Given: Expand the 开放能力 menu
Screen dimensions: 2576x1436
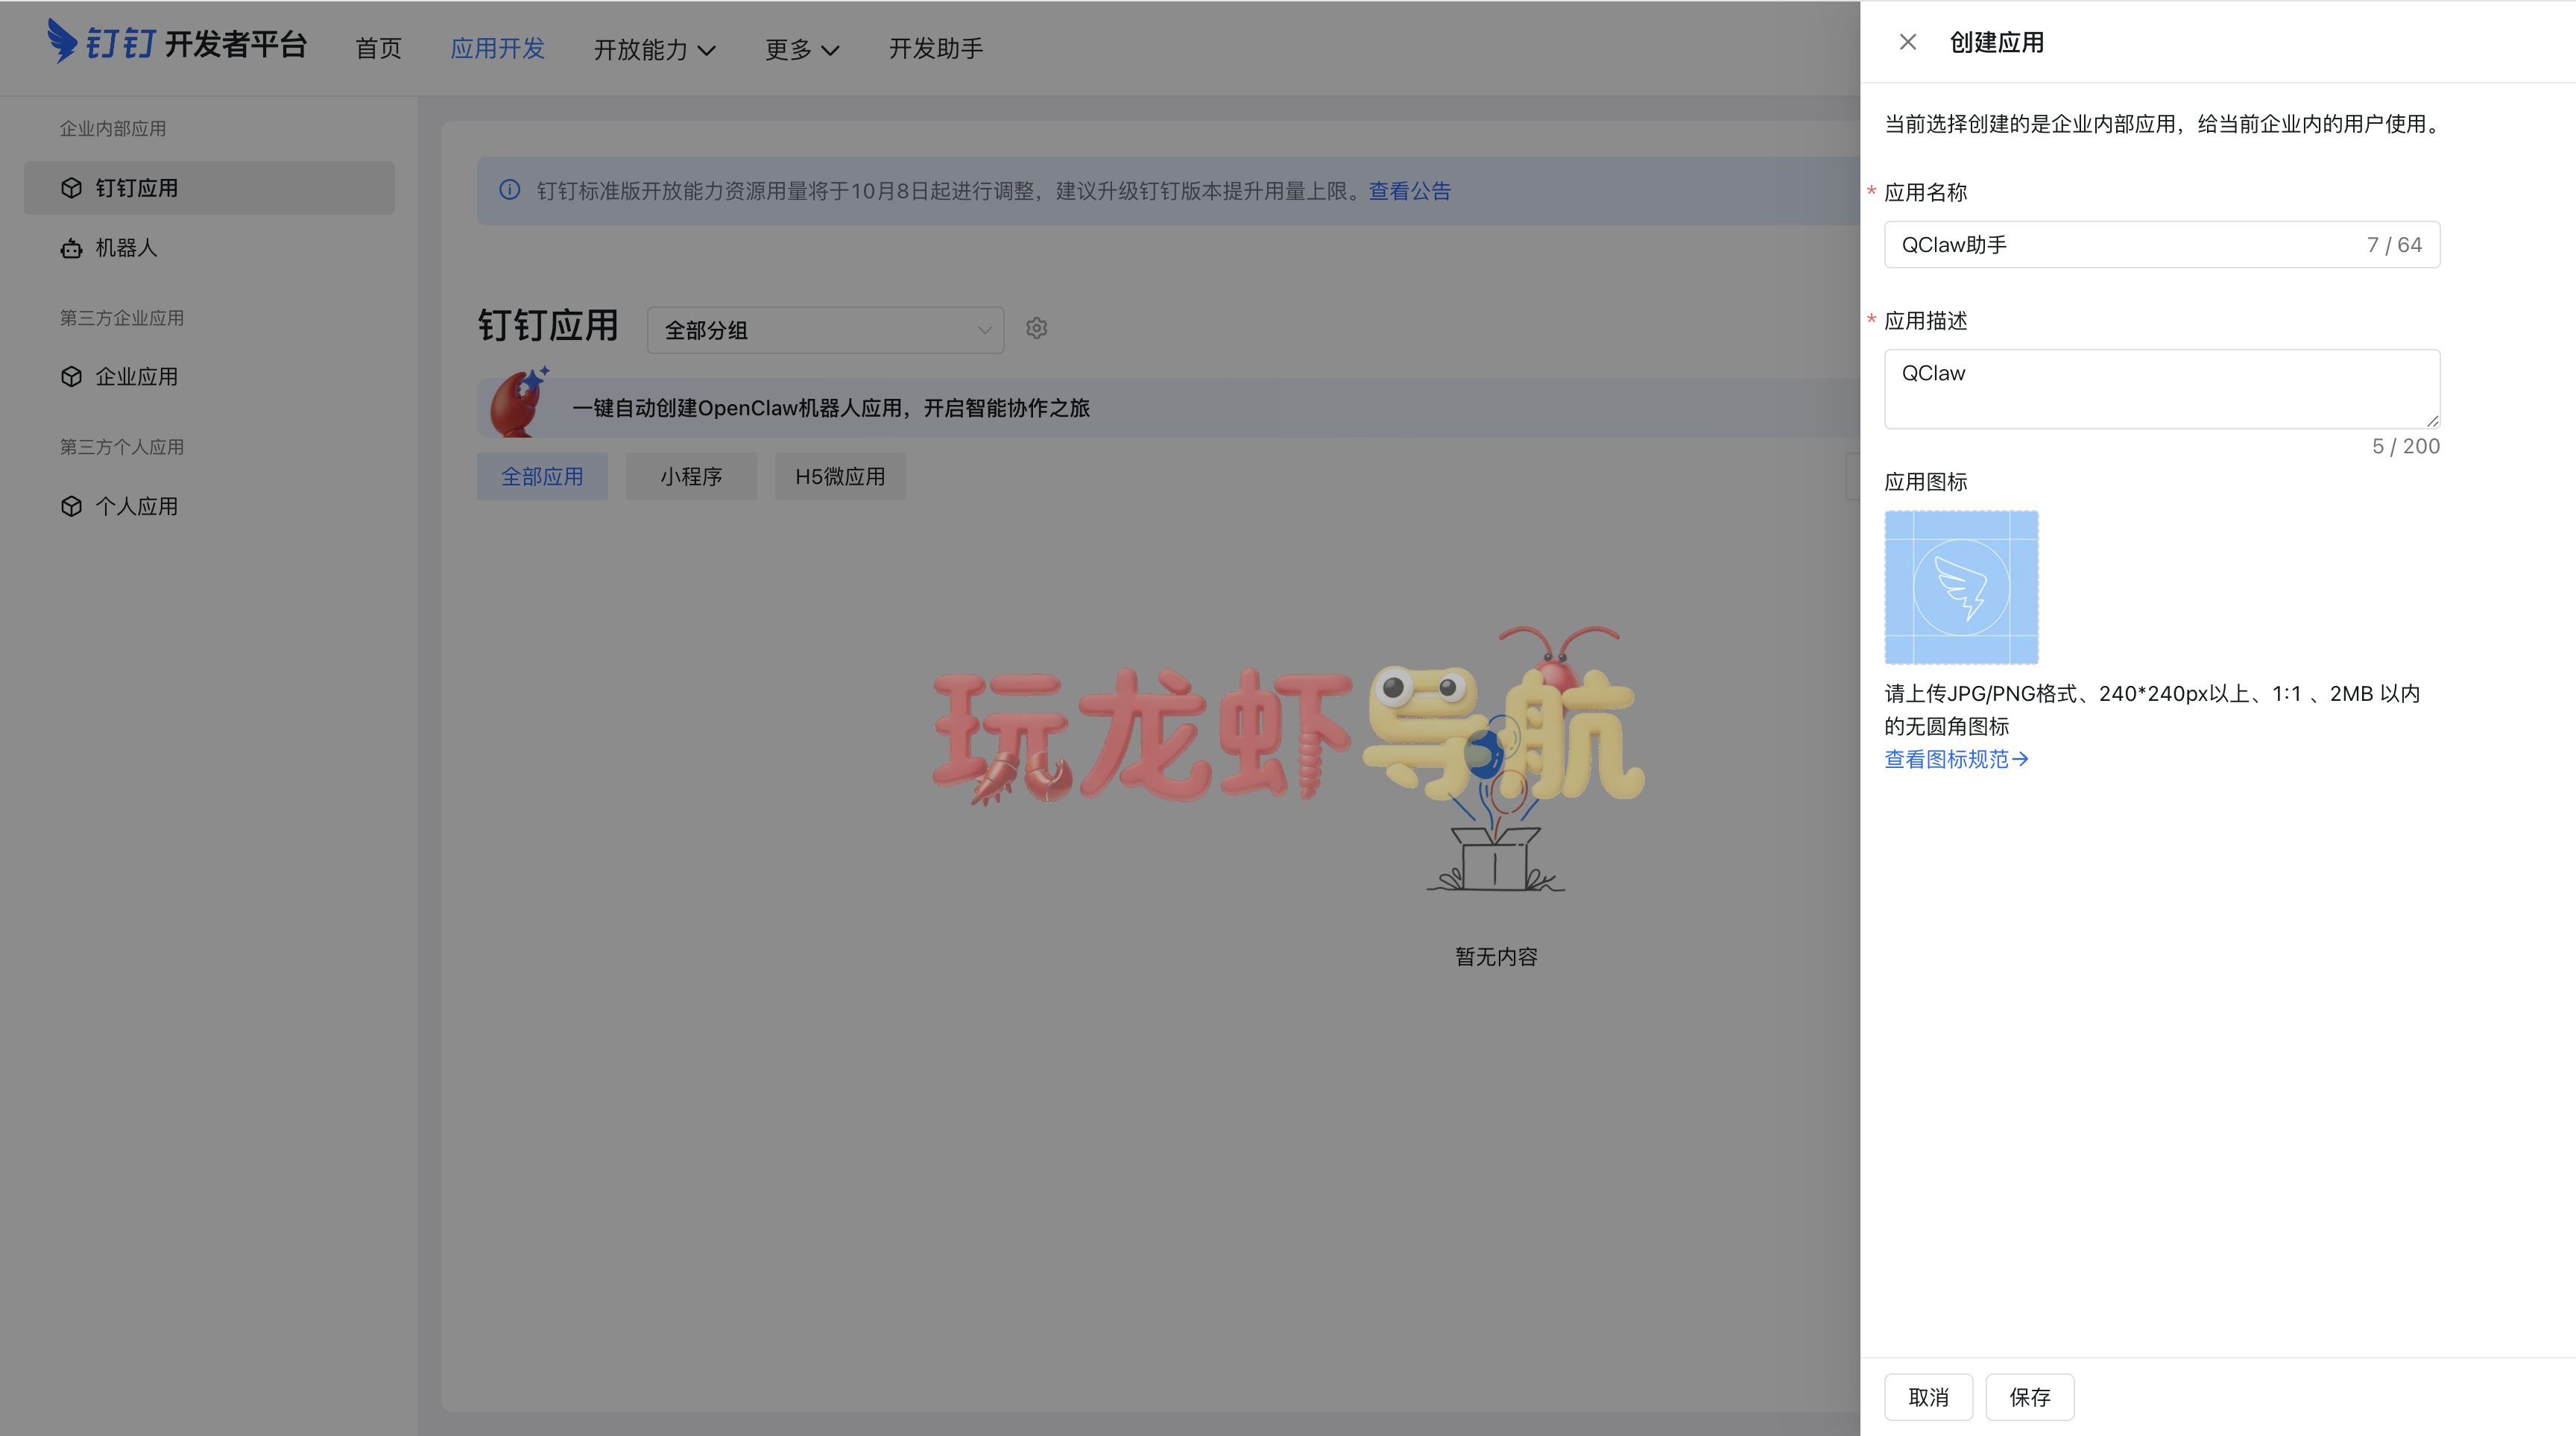Looking at the screenshot, I should [654, 49].
